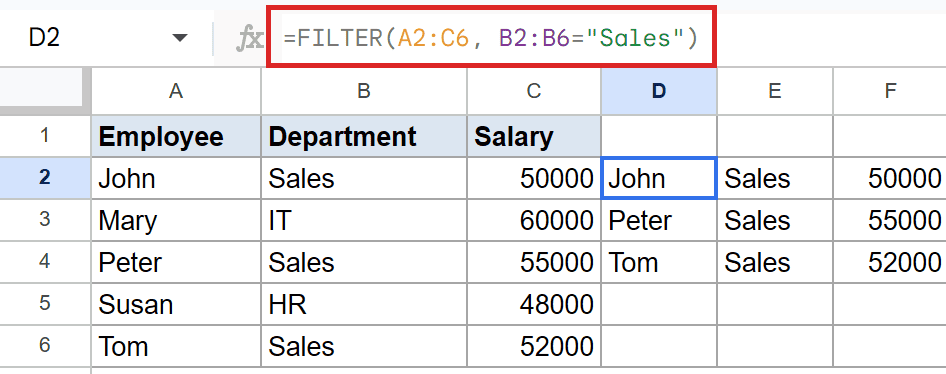Select cell C6 containing 52000
The height and width of the screenshot is (374, 946).
[534, 346]
